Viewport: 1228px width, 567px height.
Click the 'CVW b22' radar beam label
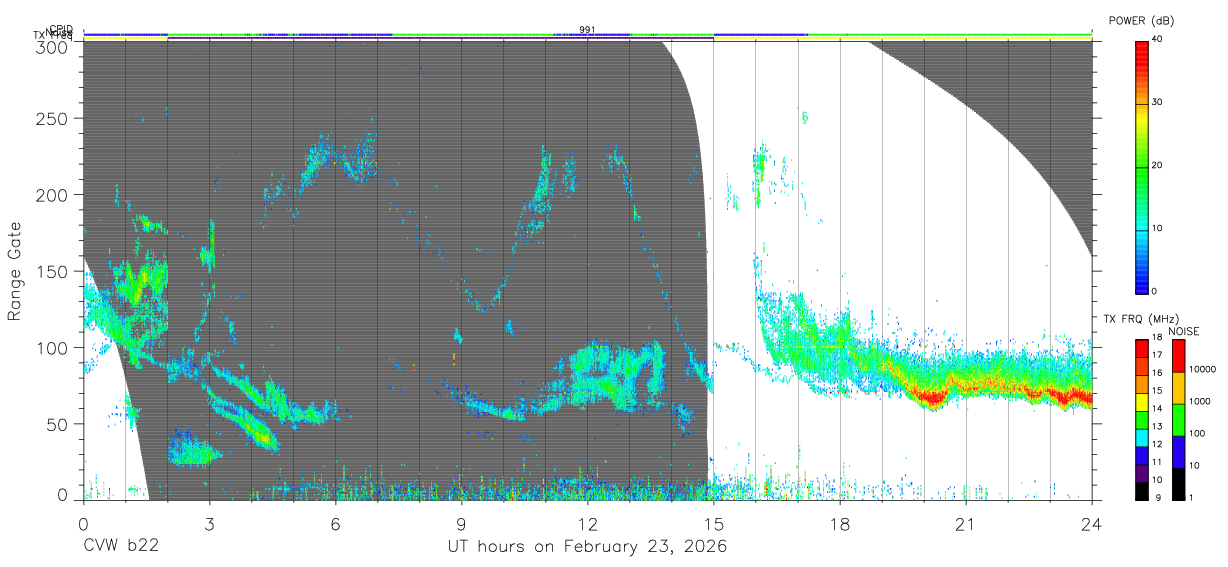(119, 547)
